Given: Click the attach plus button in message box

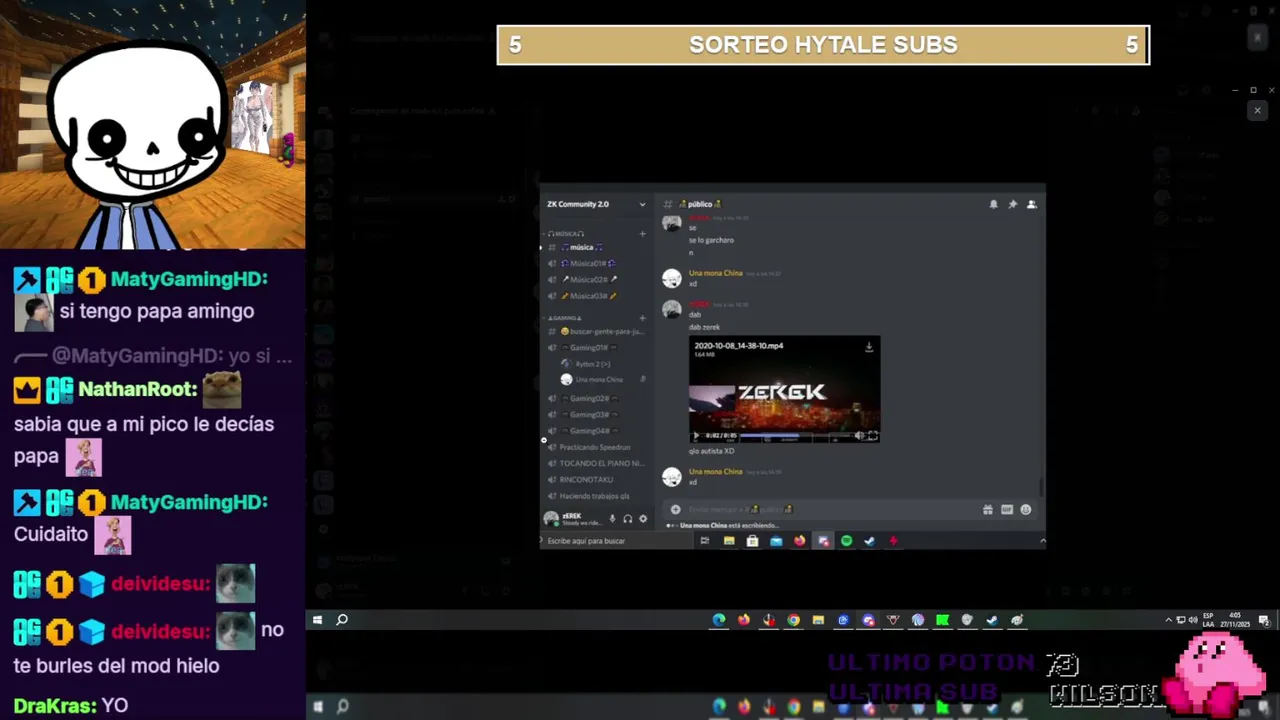Looking at the screenshot, I should [675, 509].
